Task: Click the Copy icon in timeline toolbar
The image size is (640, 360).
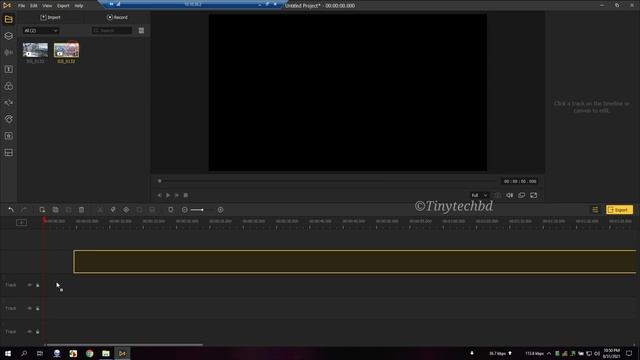Action: click(56, 210)
